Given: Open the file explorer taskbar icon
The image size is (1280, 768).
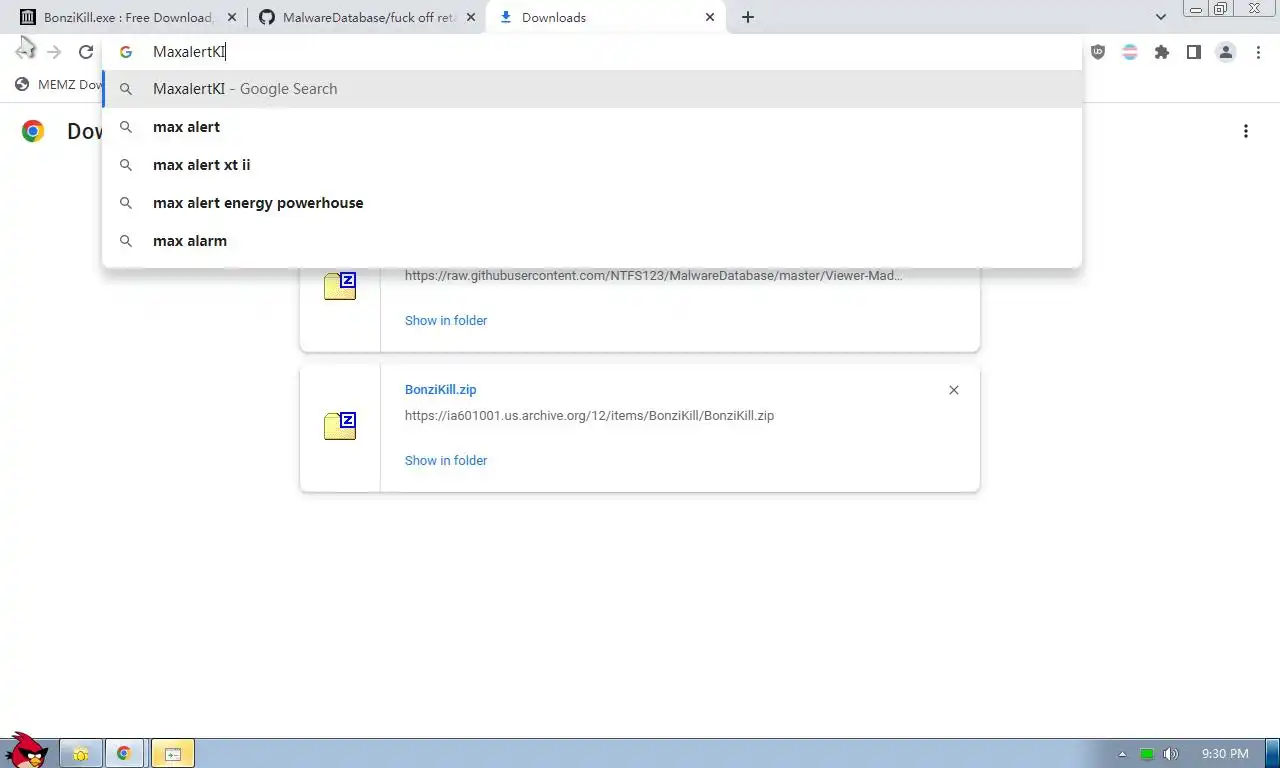Looking at the screenshot, I should point(81,754).
